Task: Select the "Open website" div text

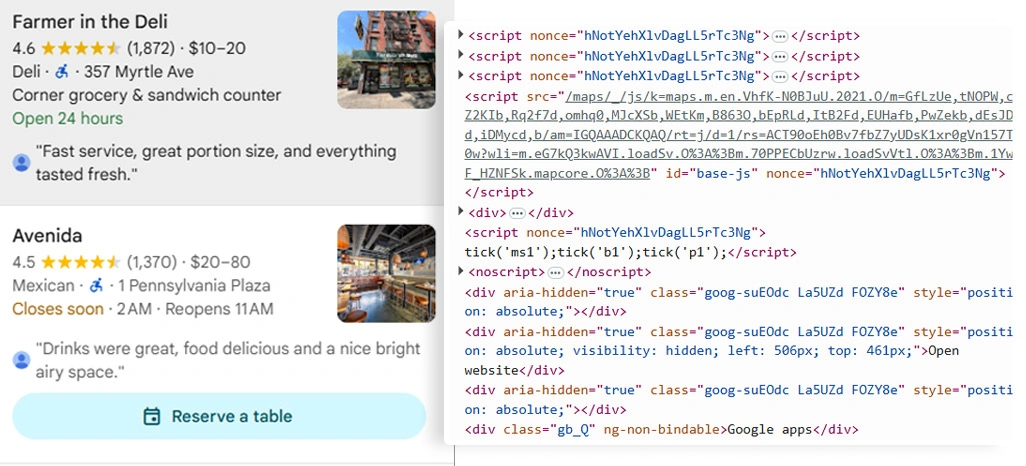Action: (x=712, y=360)
